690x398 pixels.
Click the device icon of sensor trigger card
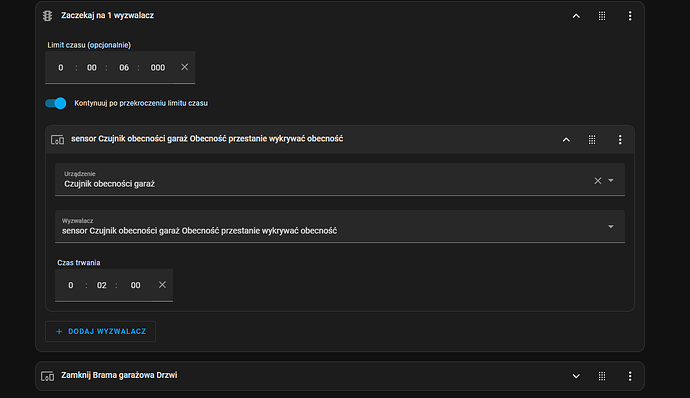click(57, 140)
